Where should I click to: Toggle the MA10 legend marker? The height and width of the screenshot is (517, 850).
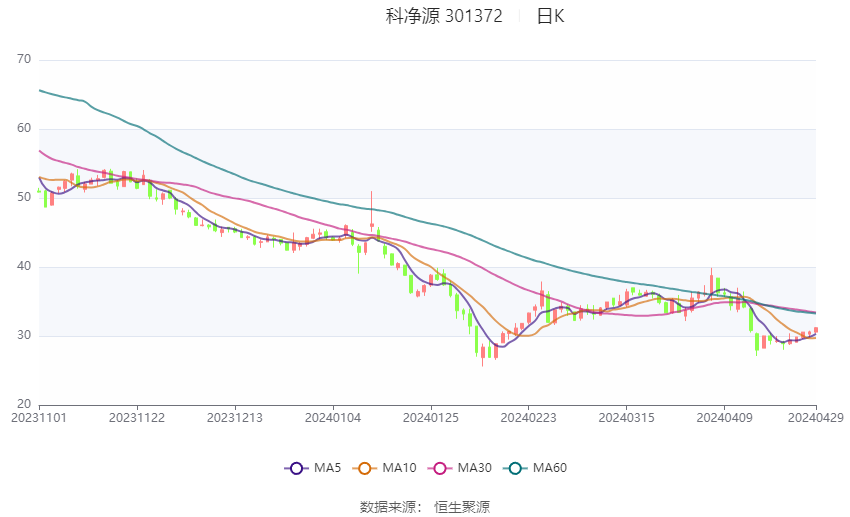(x=364, y=468)
